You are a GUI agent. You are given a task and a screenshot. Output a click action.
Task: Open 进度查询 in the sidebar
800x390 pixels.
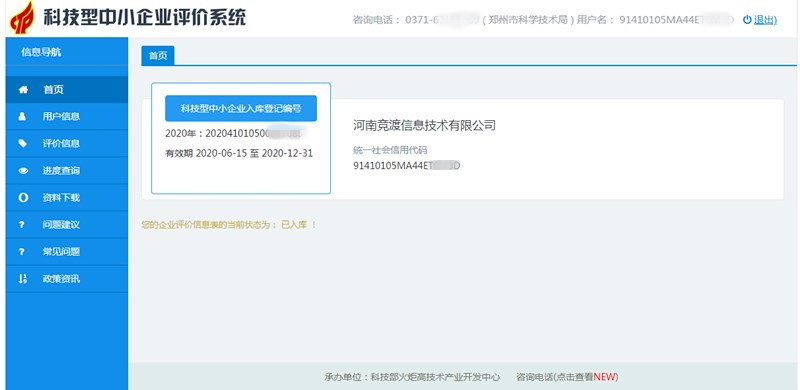point(67,170)
